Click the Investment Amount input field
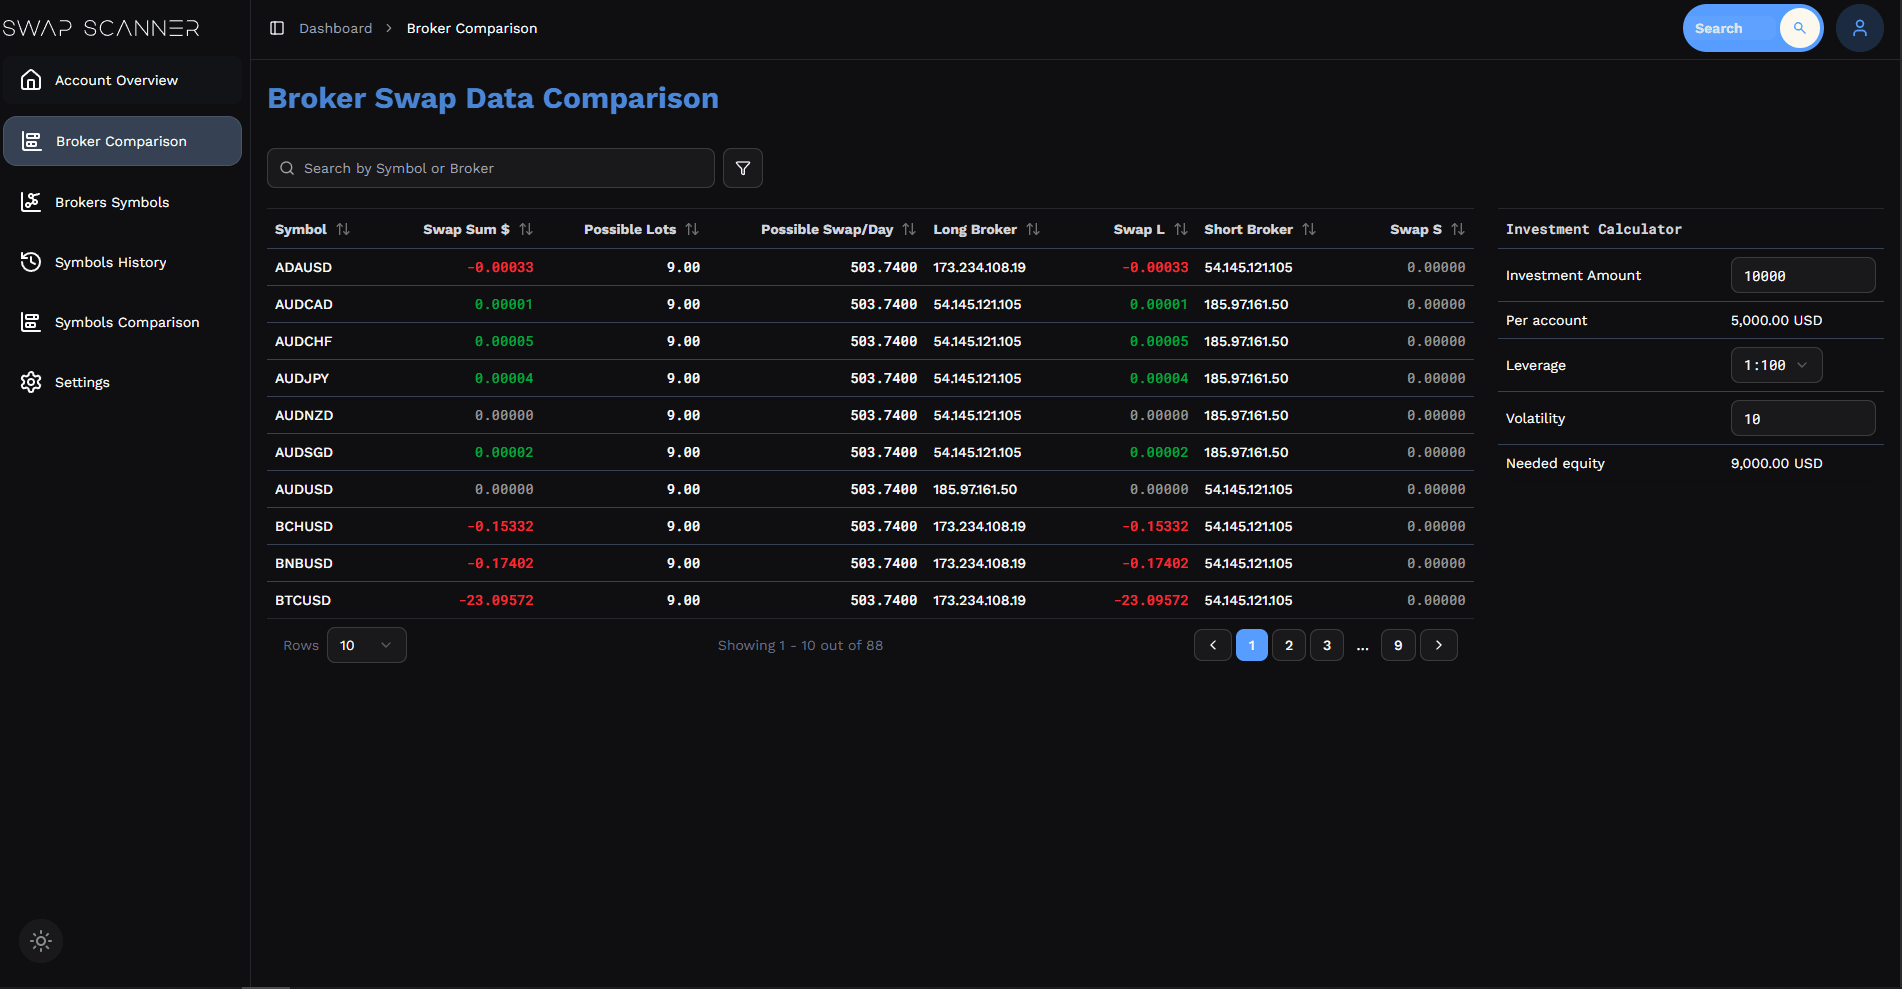This screenshot has width=1902, height=989. (1802, 275)
